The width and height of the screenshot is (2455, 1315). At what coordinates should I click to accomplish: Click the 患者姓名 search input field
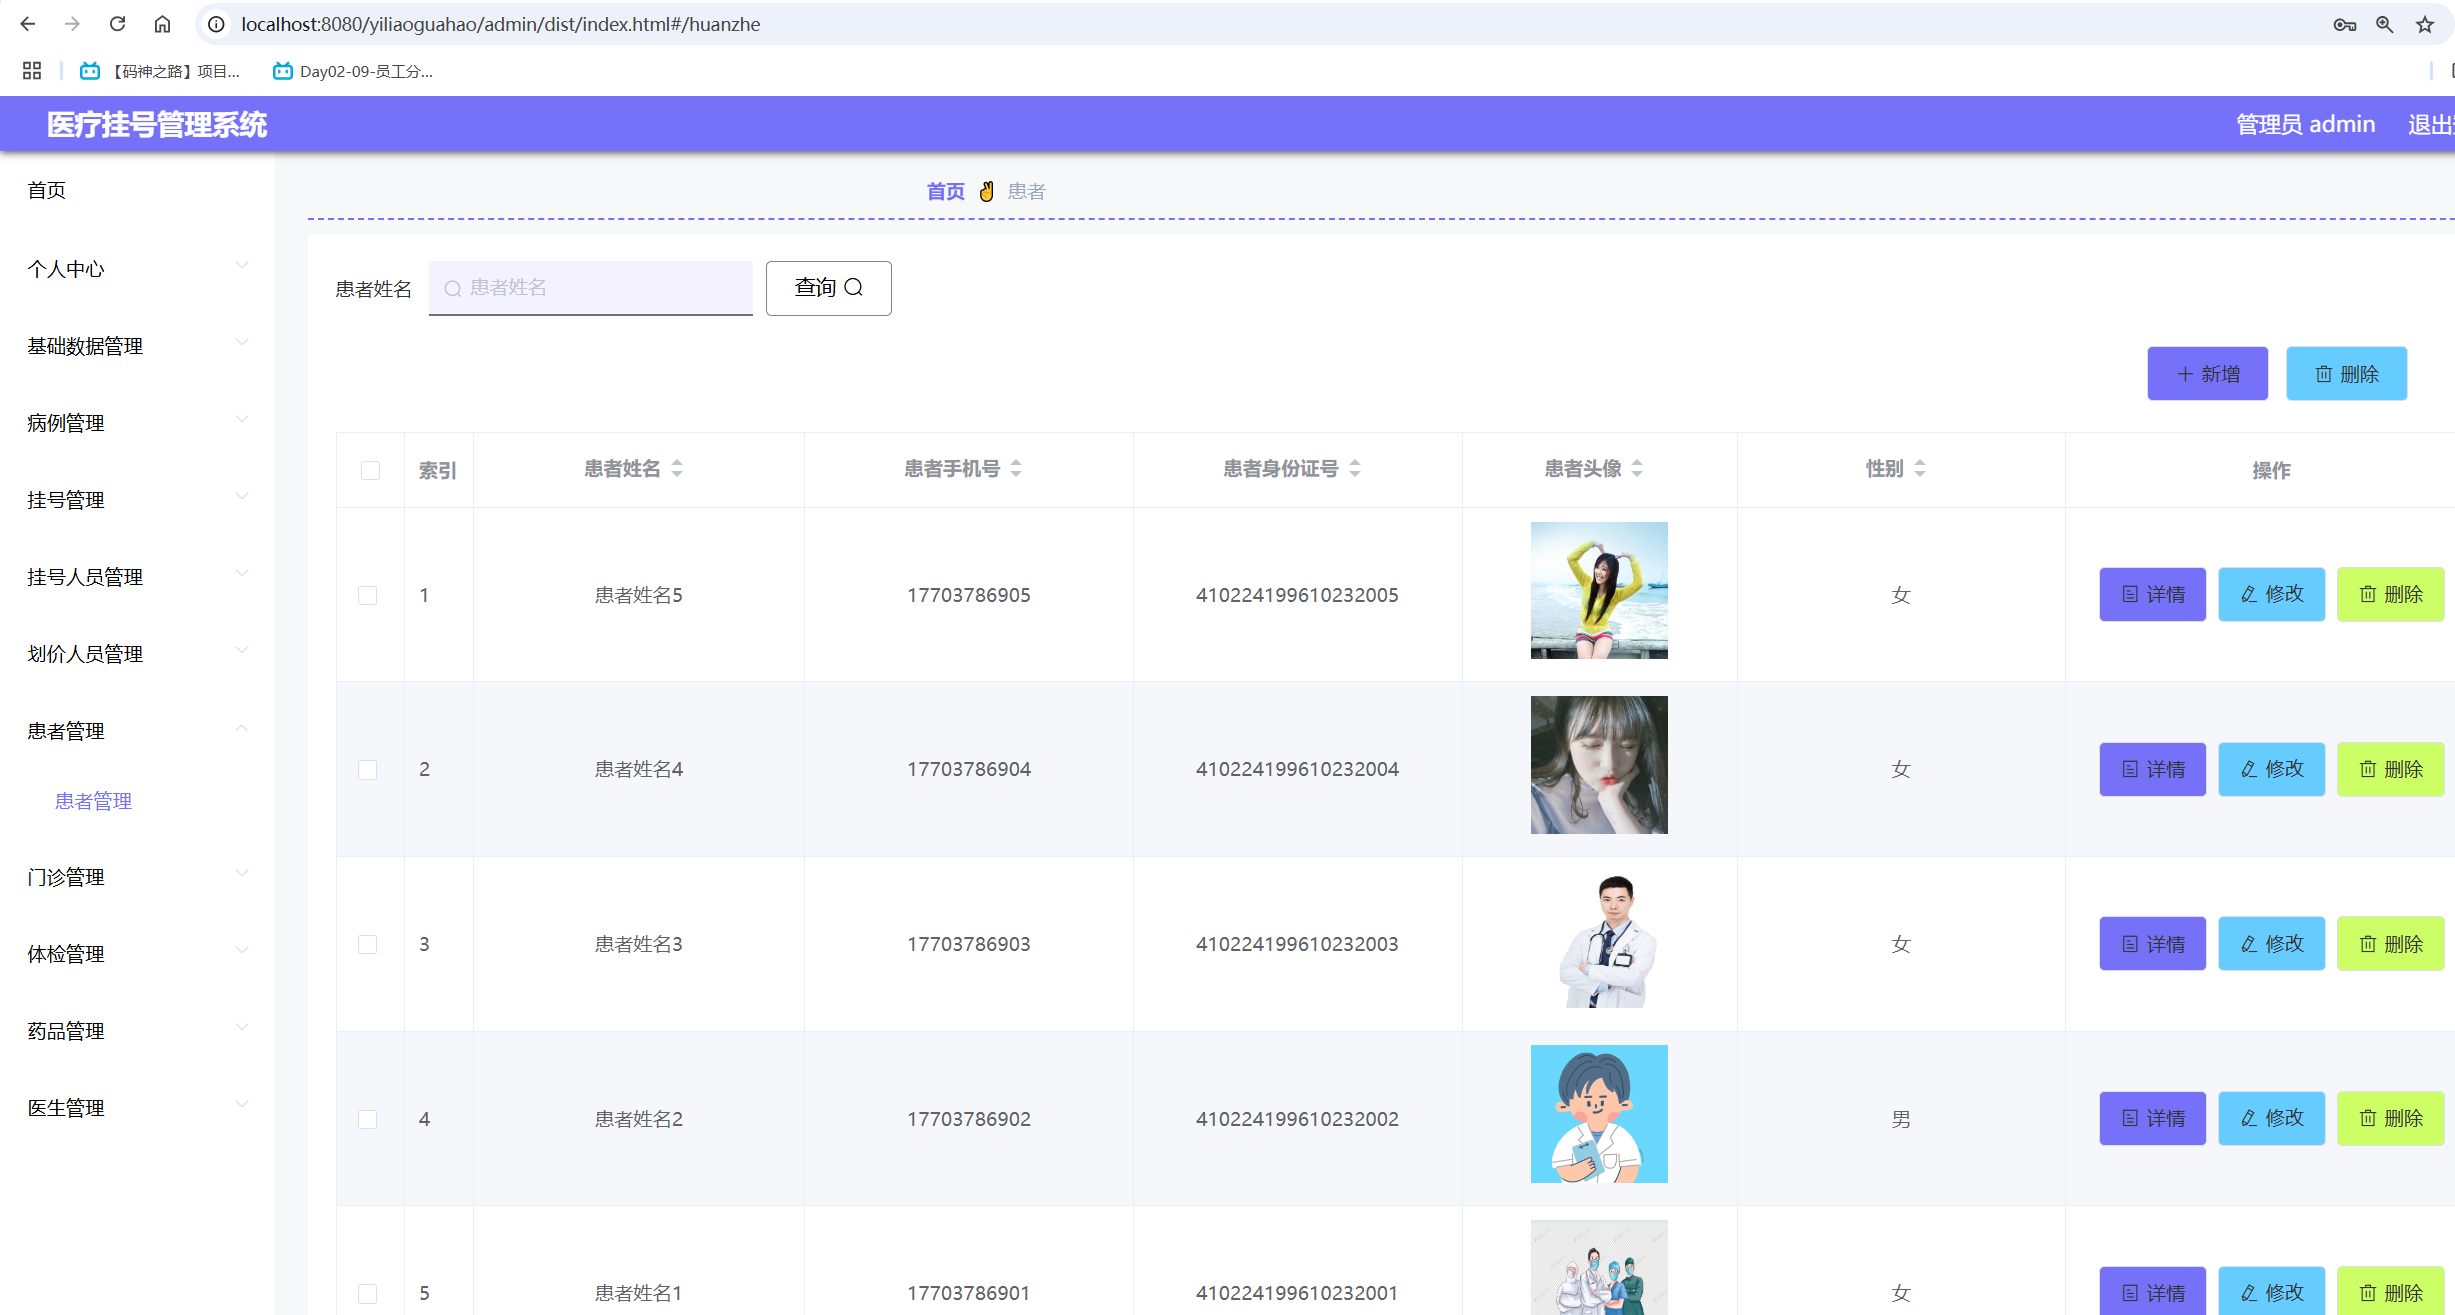pyautogui.click(x=591, y=288)
